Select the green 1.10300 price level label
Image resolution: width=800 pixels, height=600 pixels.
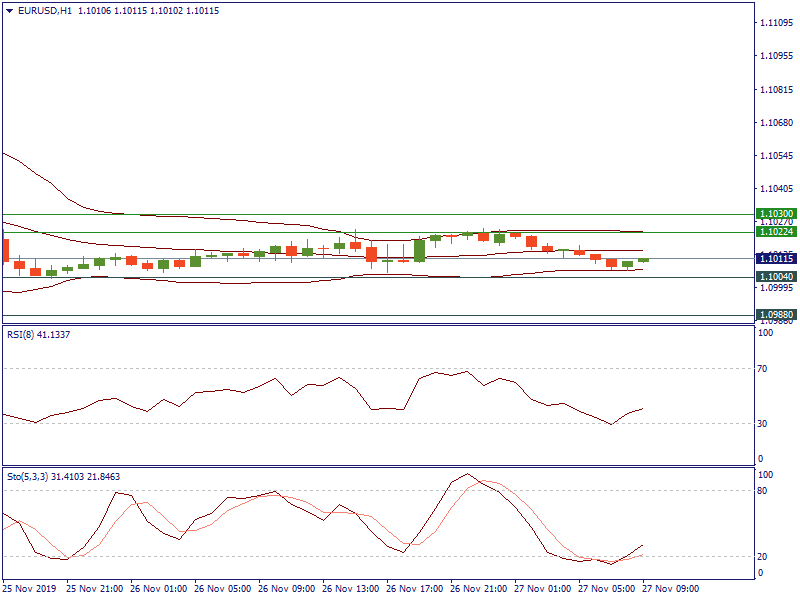click(776, 214)
